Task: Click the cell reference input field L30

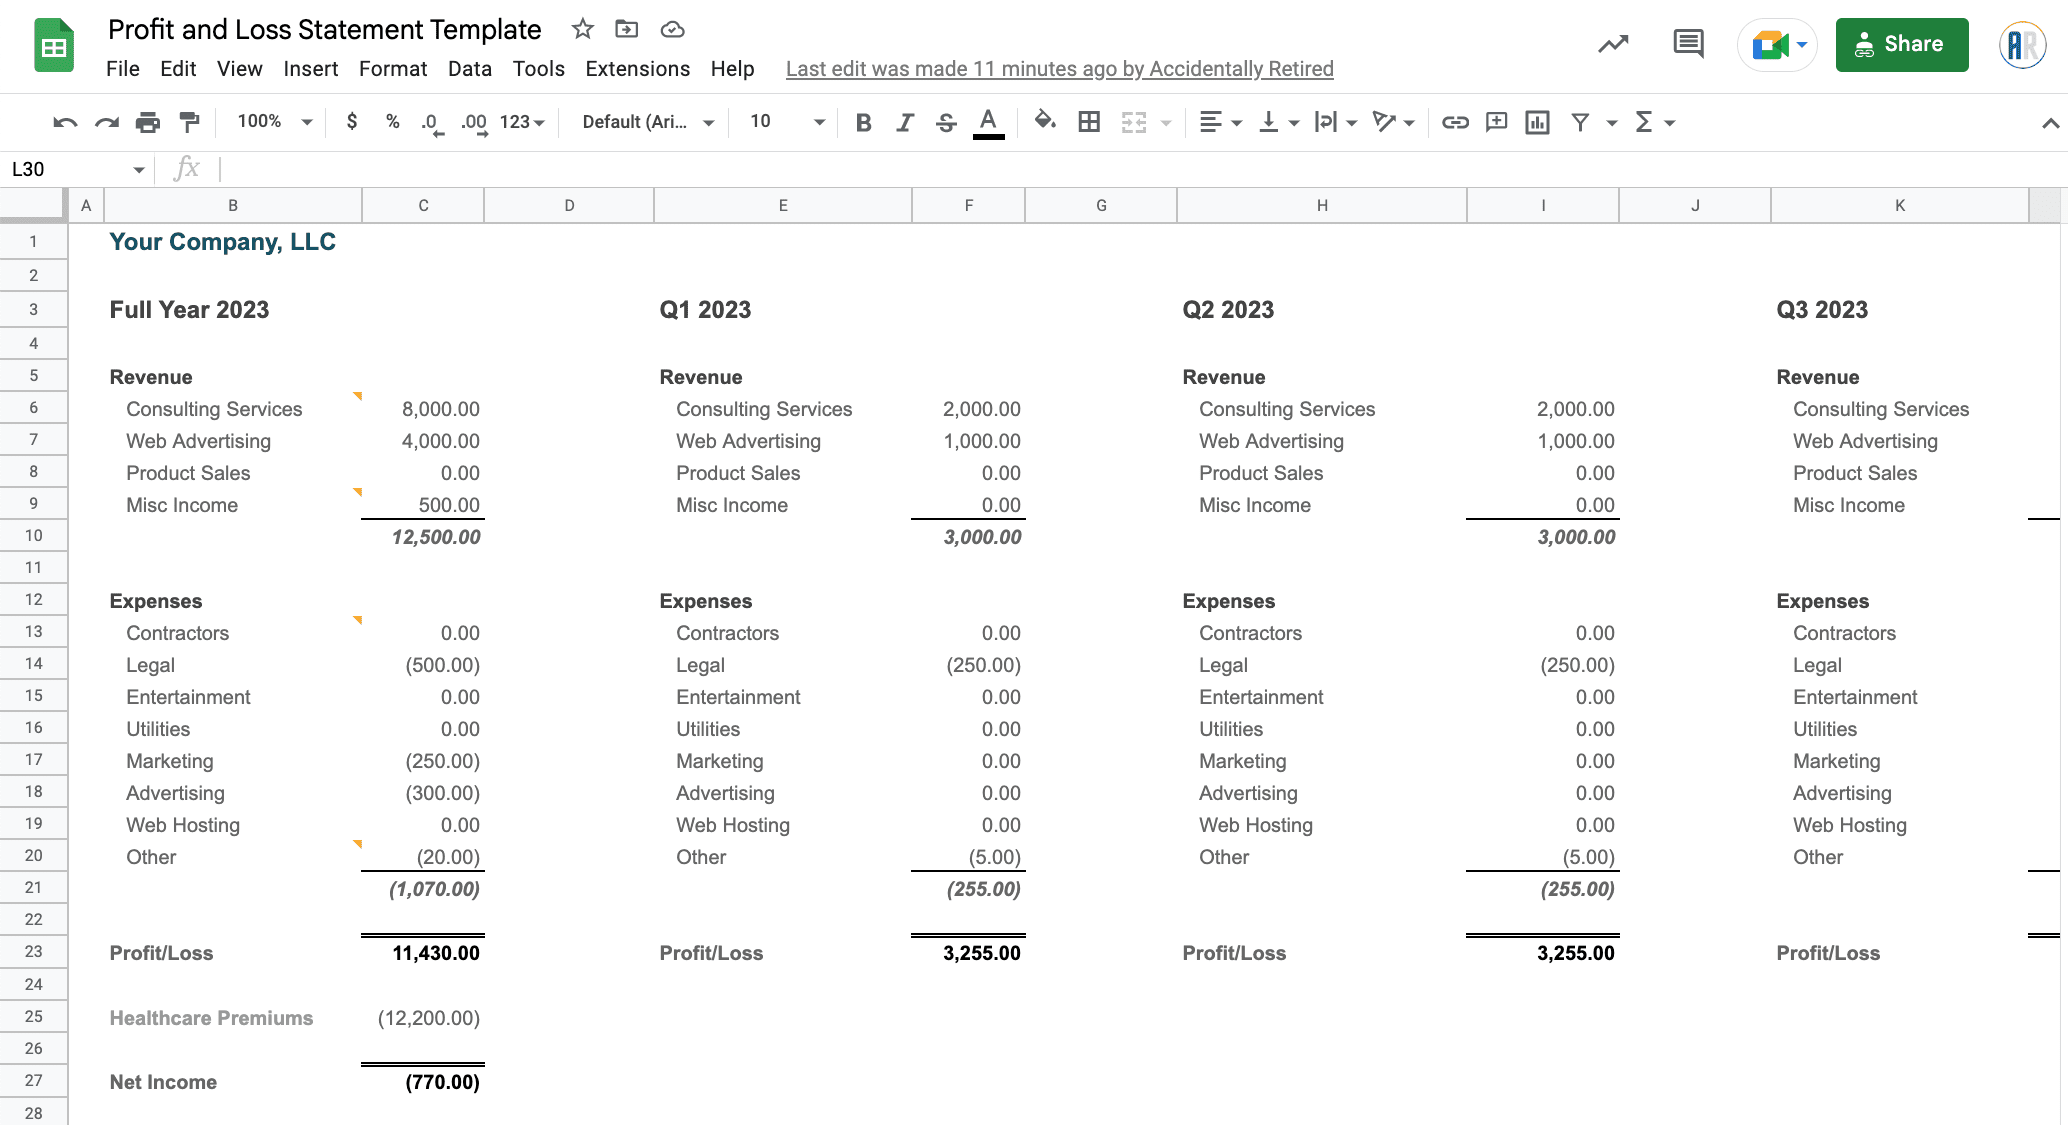Action: pos(72,169)
